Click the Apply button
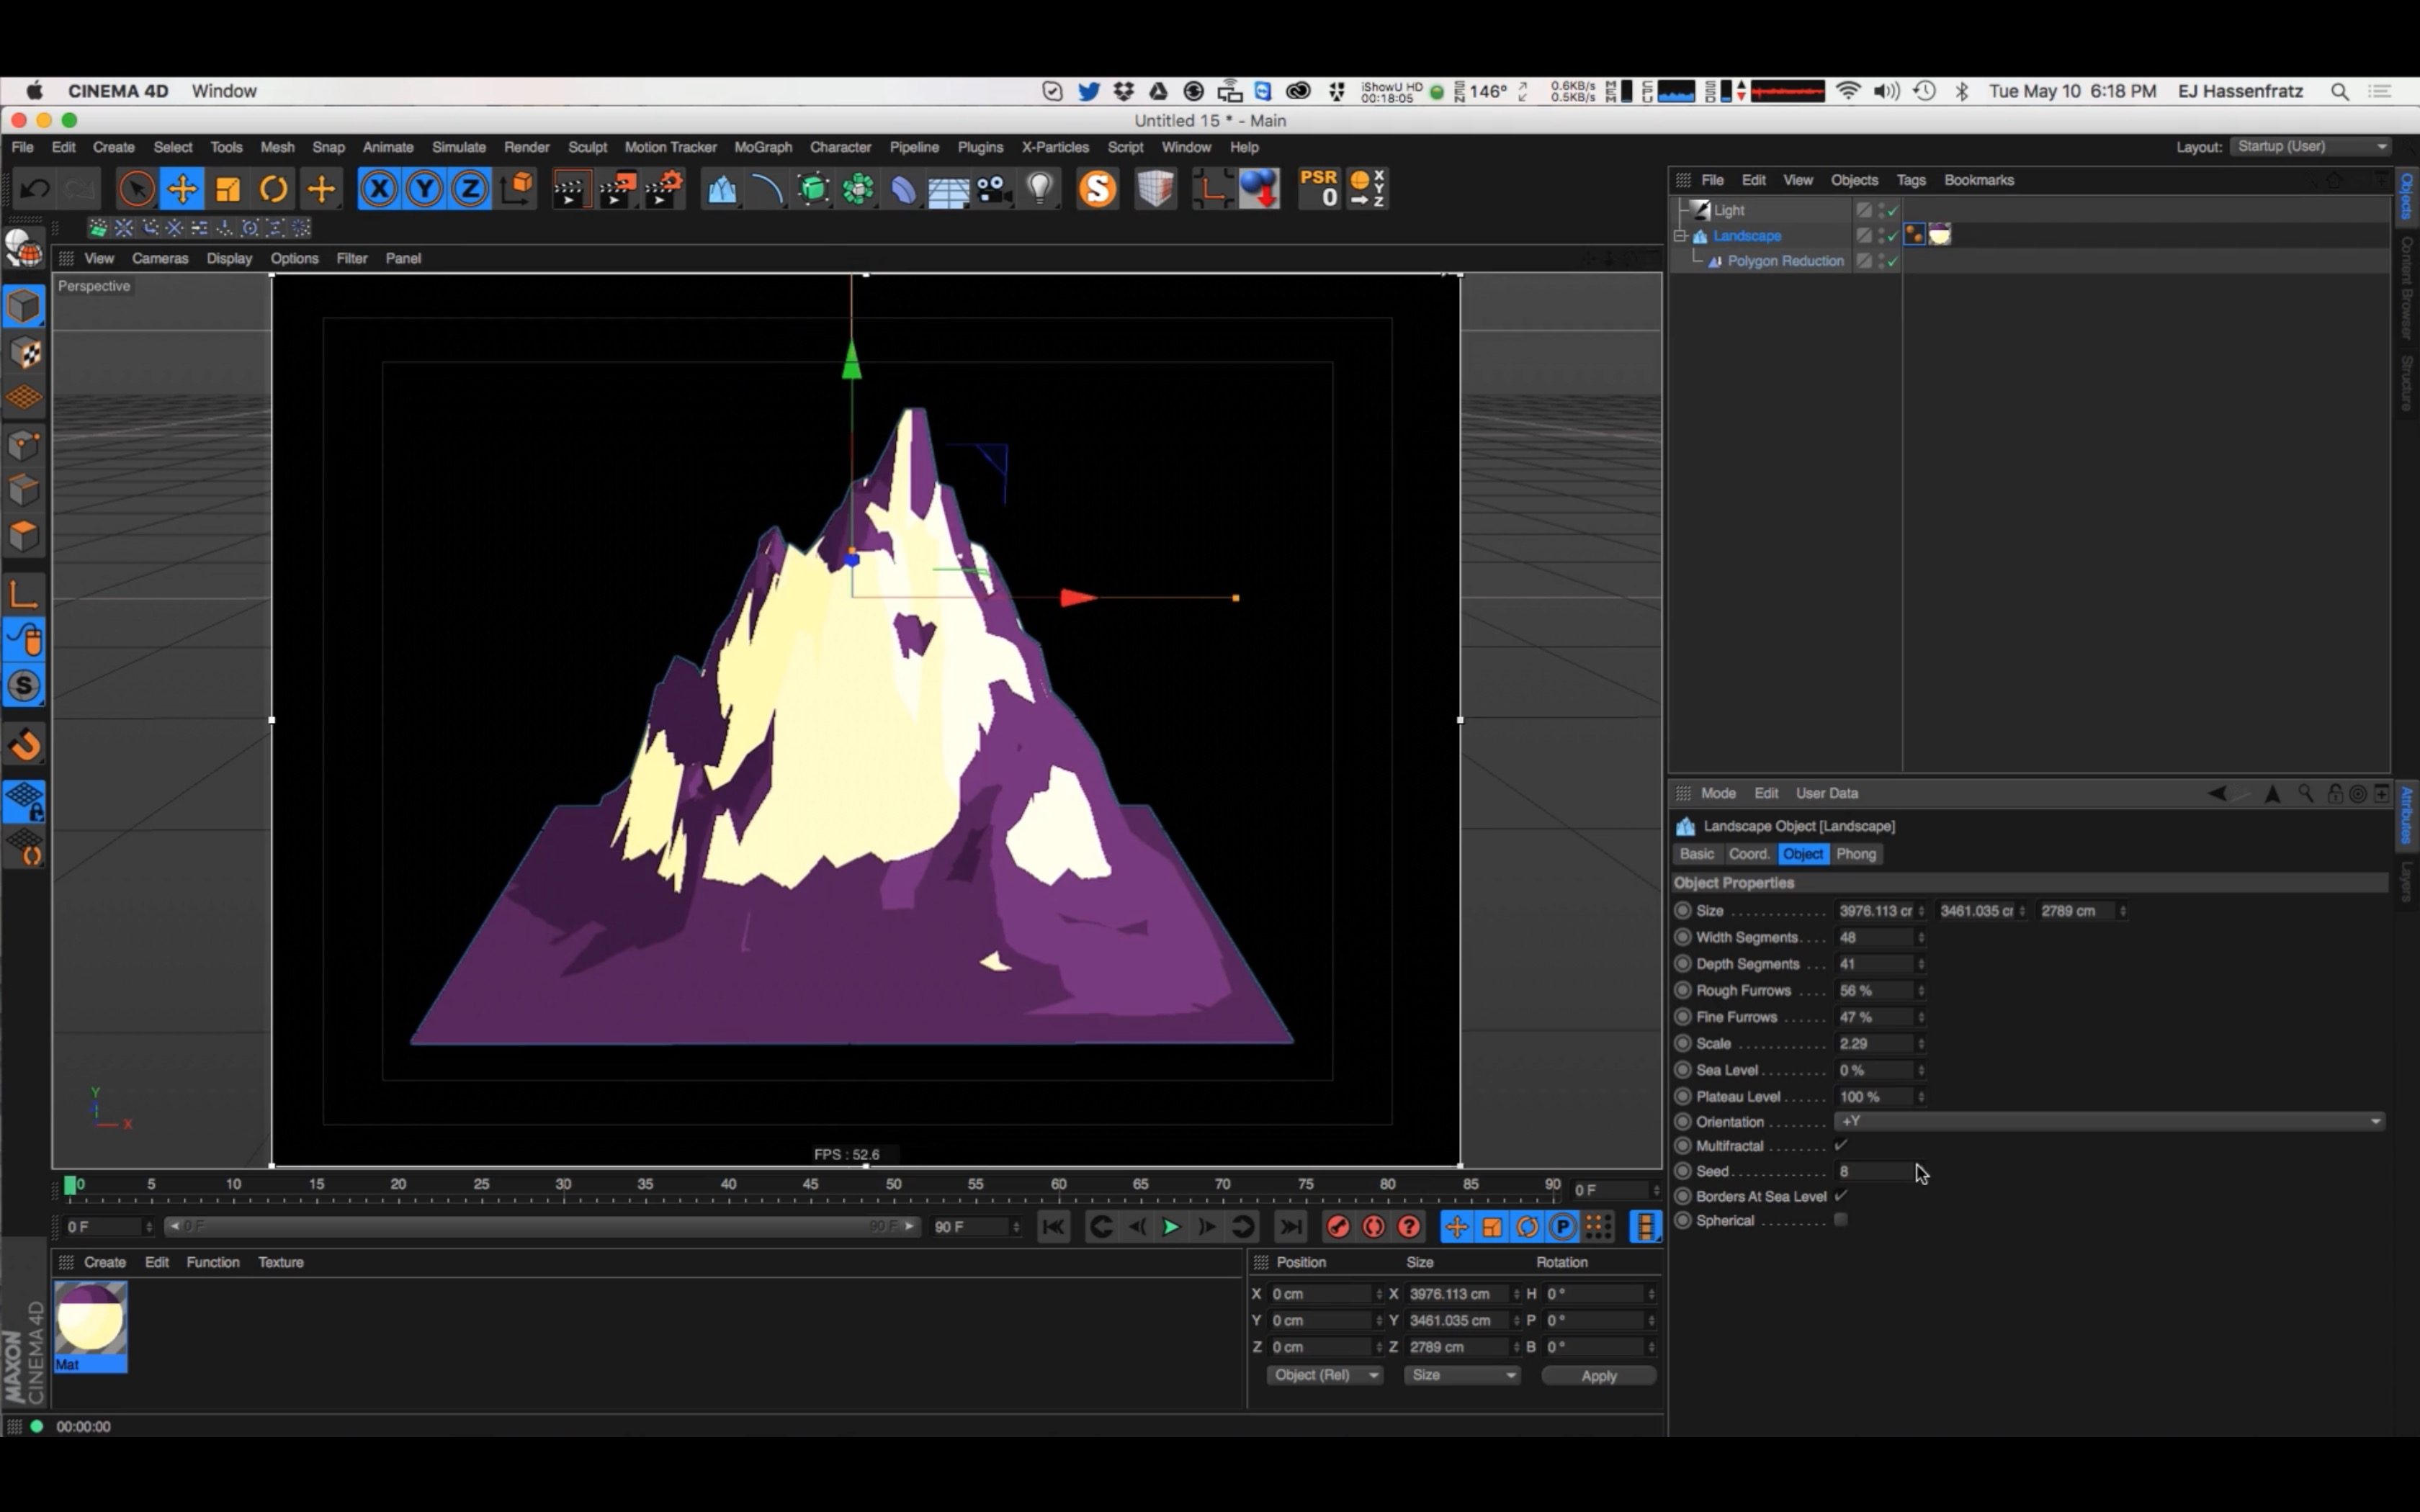This screenshot has height=1512, width=2420. pos(1599,1376)
